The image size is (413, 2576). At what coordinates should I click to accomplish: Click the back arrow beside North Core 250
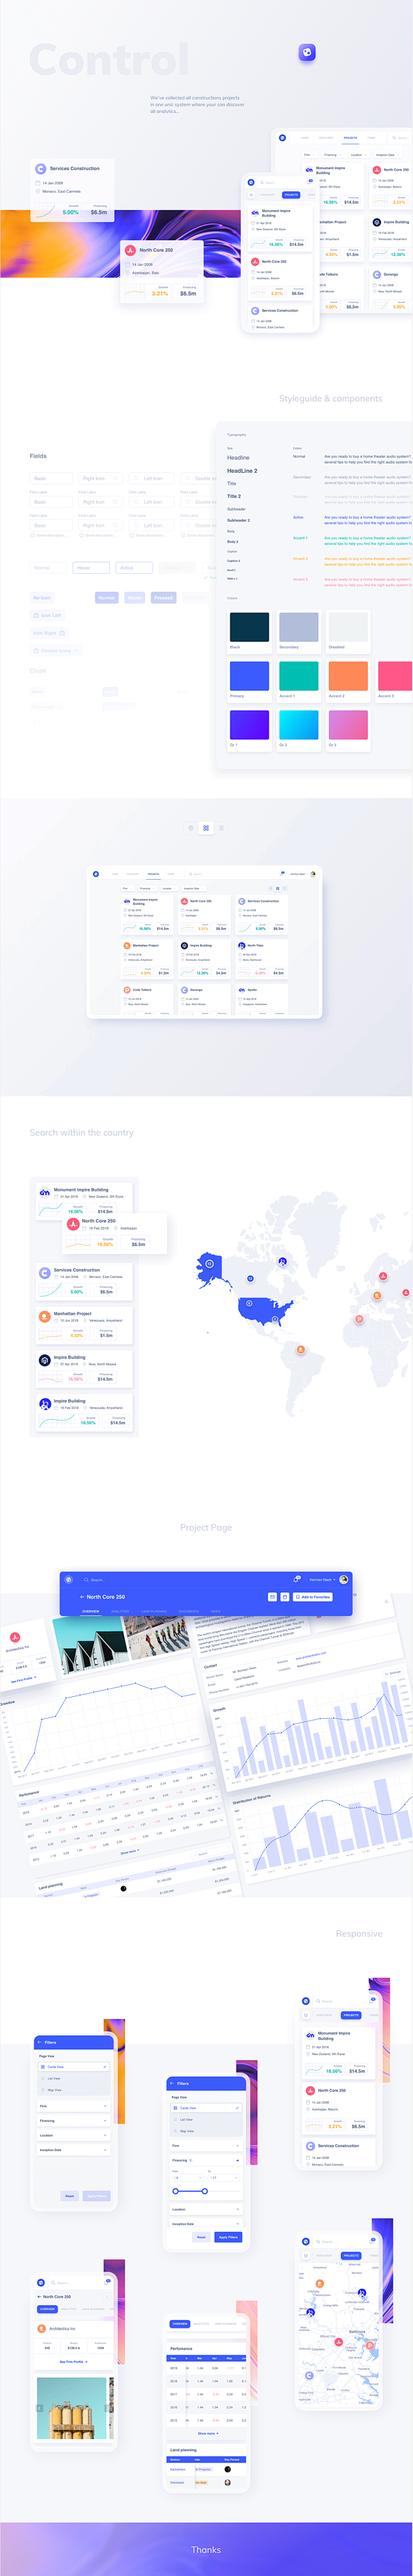(82, 1597)
